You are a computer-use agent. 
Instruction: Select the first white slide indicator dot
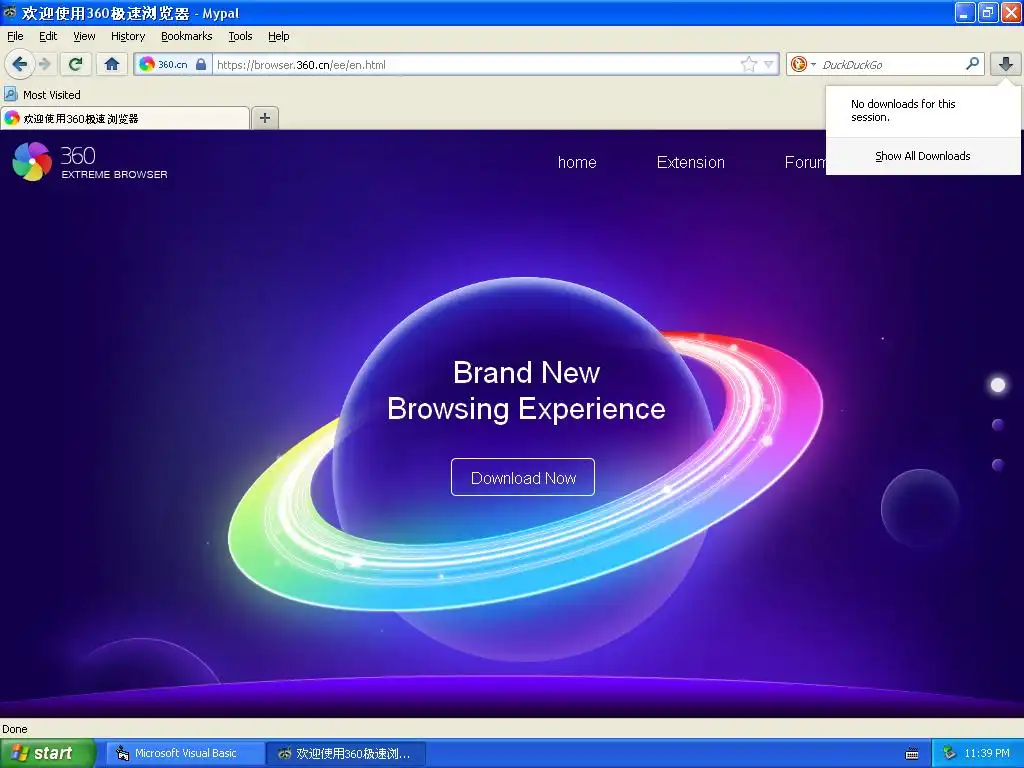[x=998, y=385]
